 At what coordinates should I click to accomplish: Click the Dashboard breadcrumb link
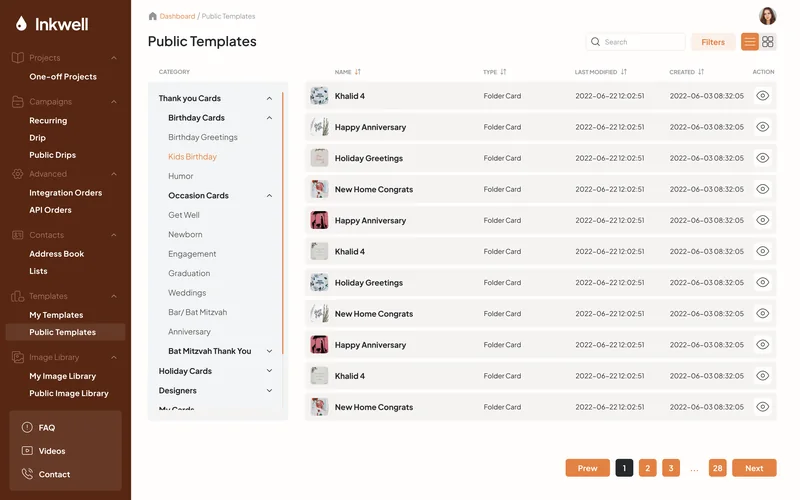pyautogui.click(x=177, y=16)
